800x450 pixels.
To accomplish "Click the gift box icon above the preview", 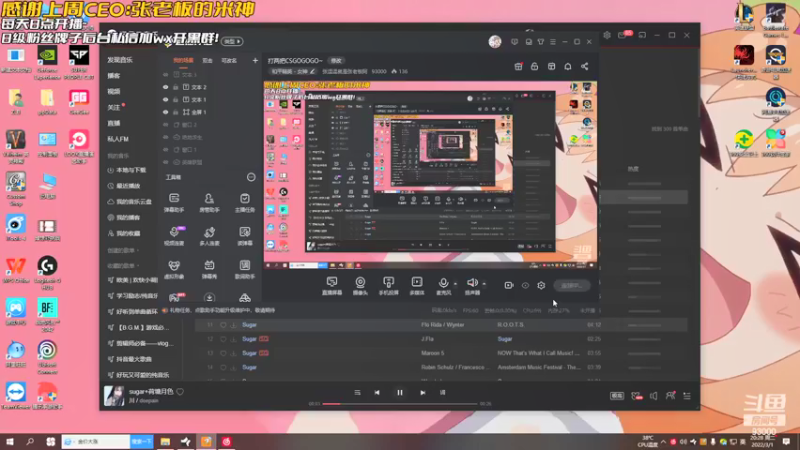I will click(518, 66).
